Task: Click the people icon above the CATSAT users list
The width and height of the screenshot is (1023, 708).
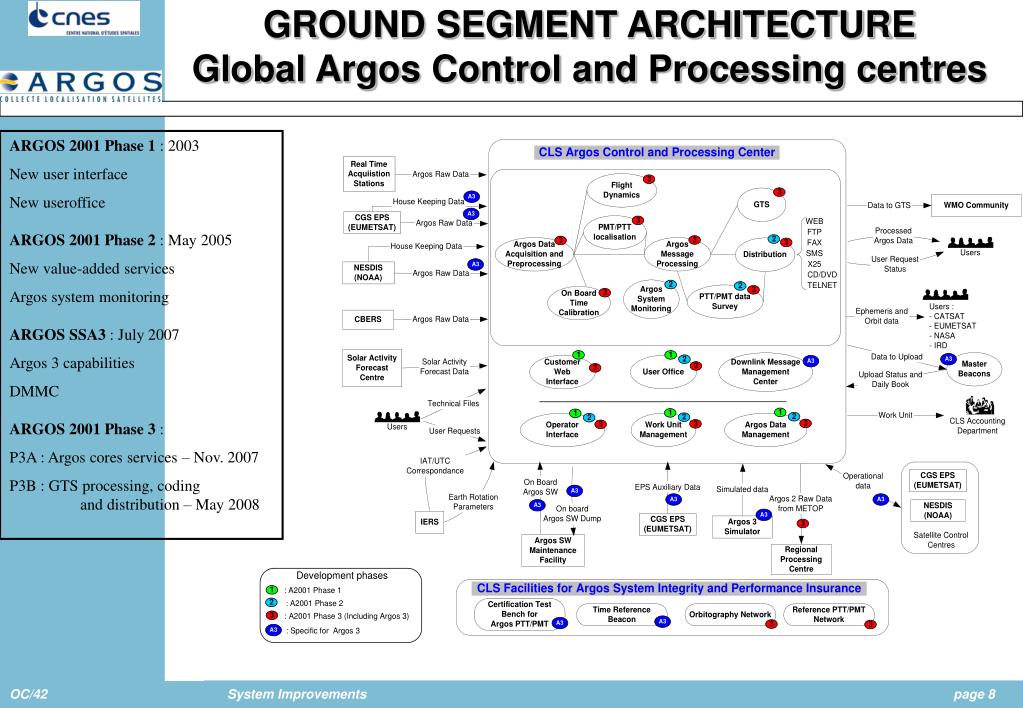Action: [945, 294]
